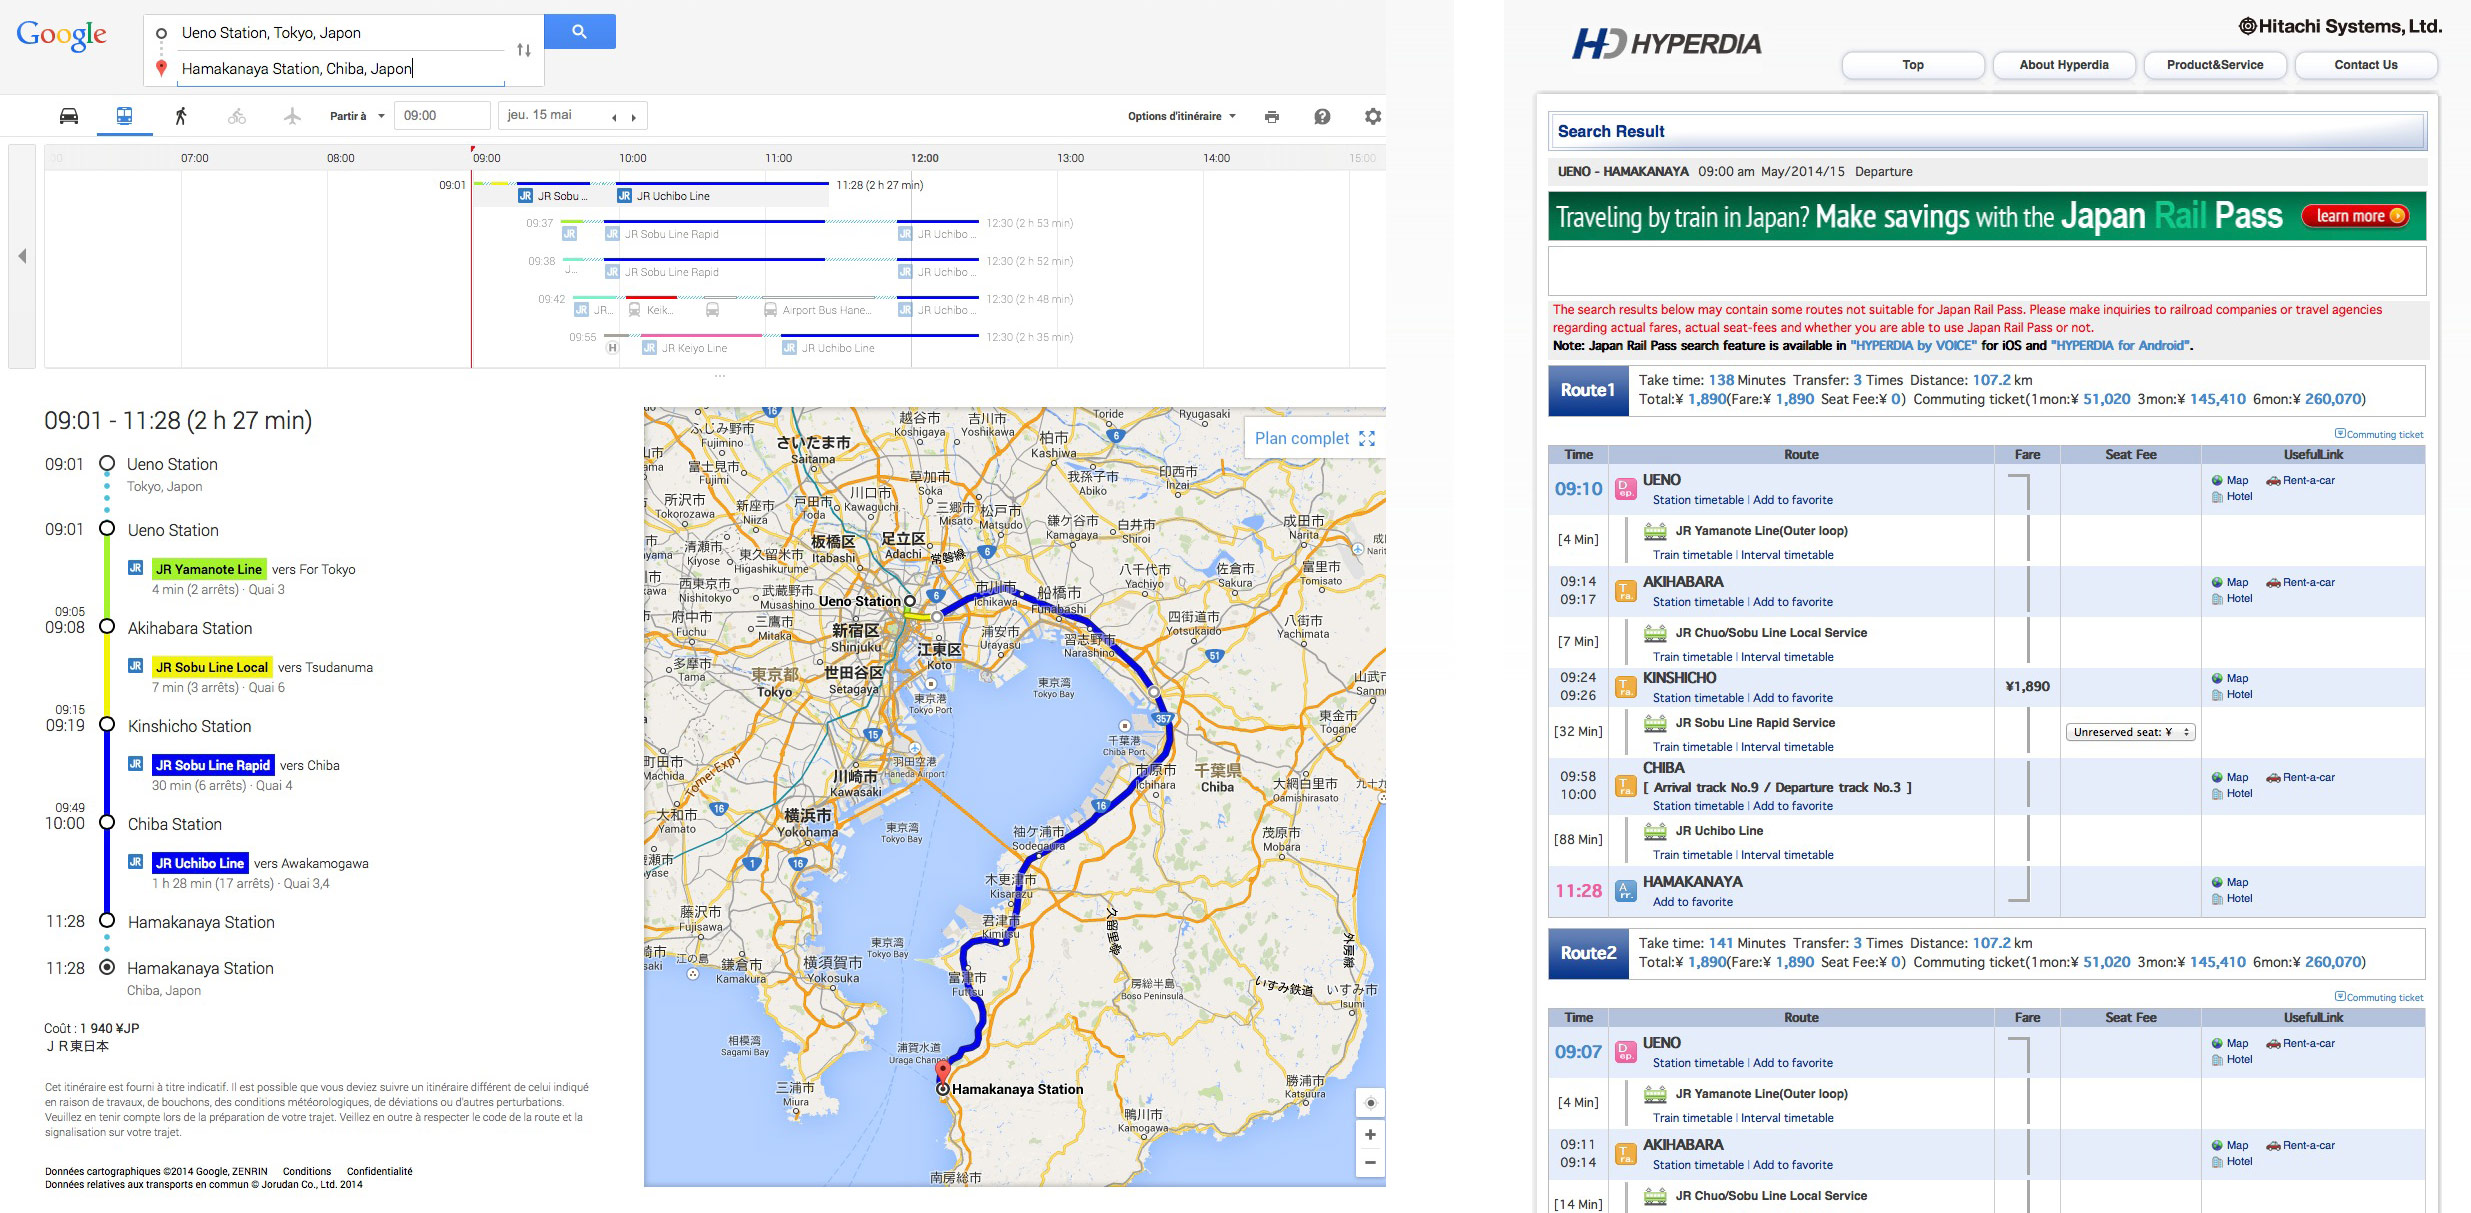Swap origin and destination with reverse arrows
The height and width of the screenshot is (1213, 2471).
[x=523, y=50]
